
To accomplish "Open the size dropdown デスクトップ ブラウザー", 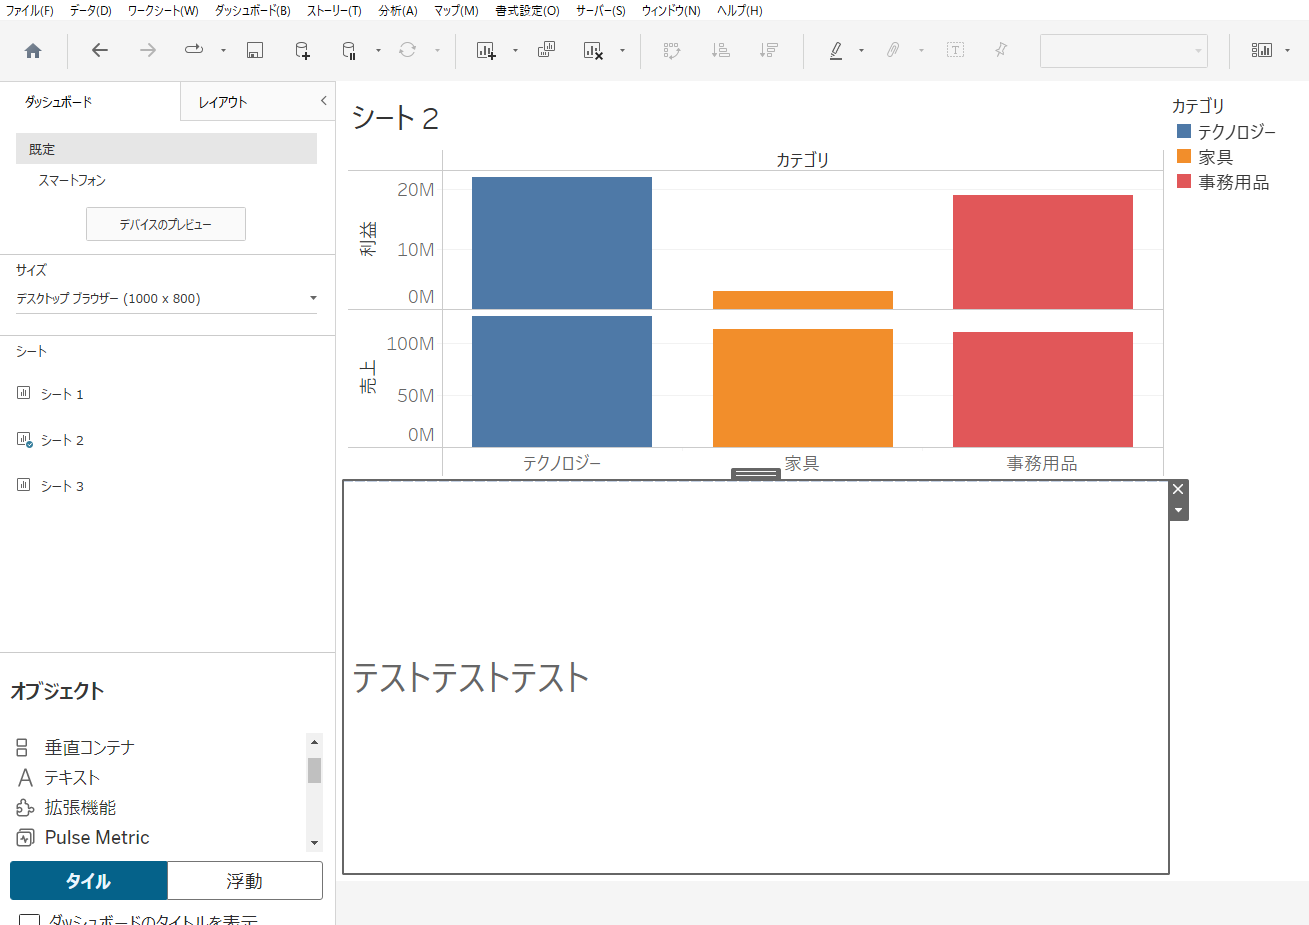I will 166,298.
